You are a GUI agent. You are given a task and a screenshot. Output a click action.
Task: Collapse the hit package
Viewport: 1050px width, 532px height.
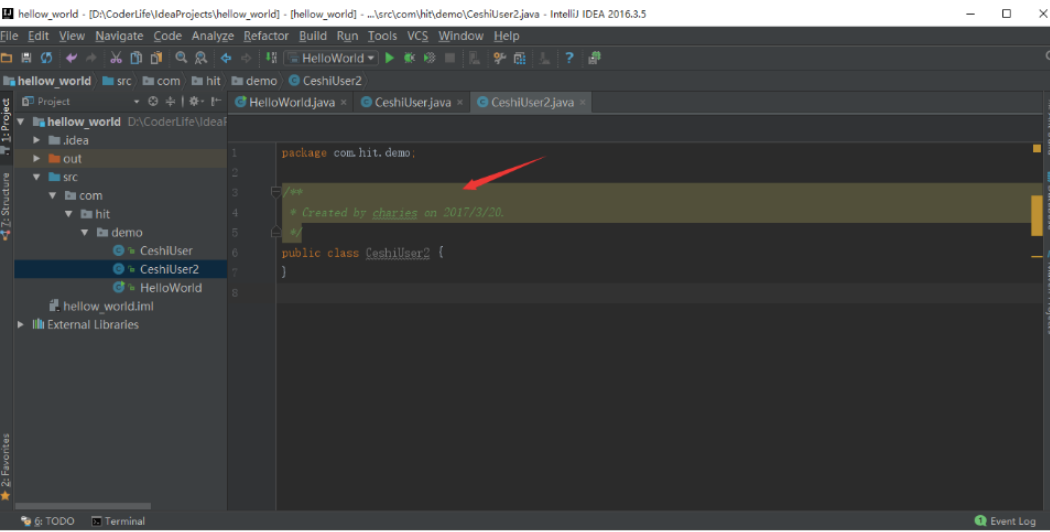point(69,214)
